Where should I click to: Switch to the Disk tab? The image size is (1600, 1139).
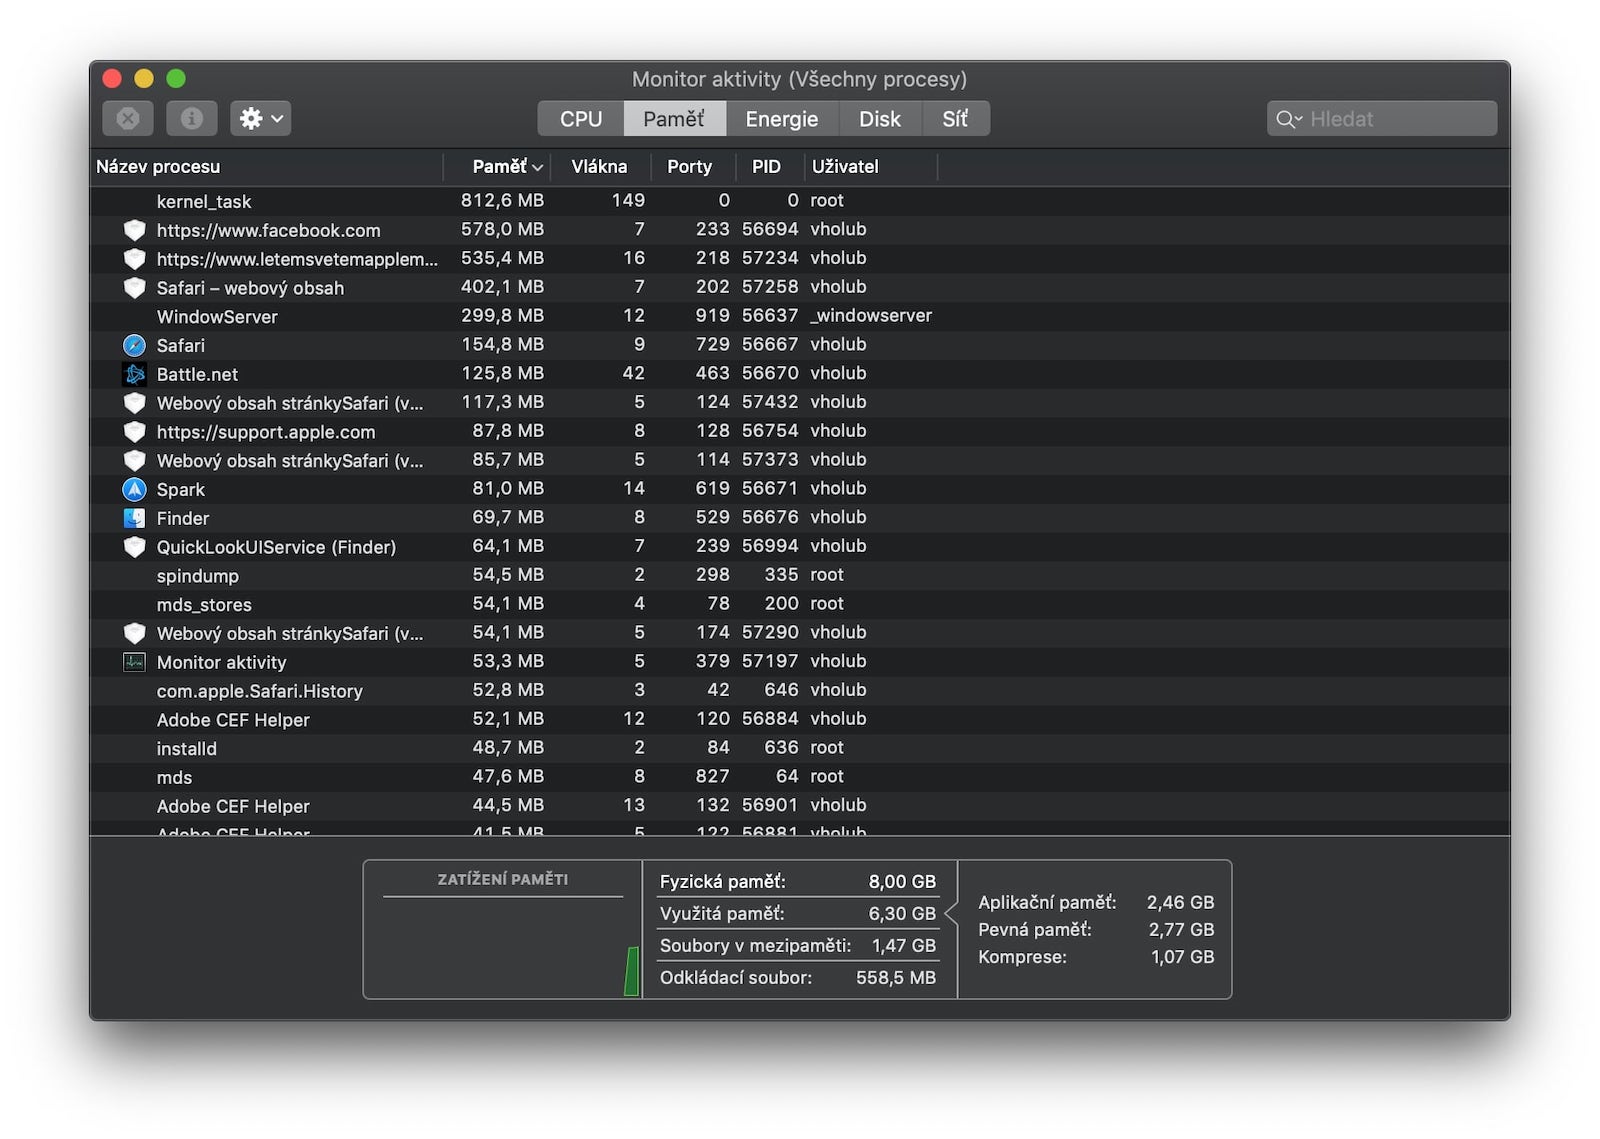pos(879,119)
